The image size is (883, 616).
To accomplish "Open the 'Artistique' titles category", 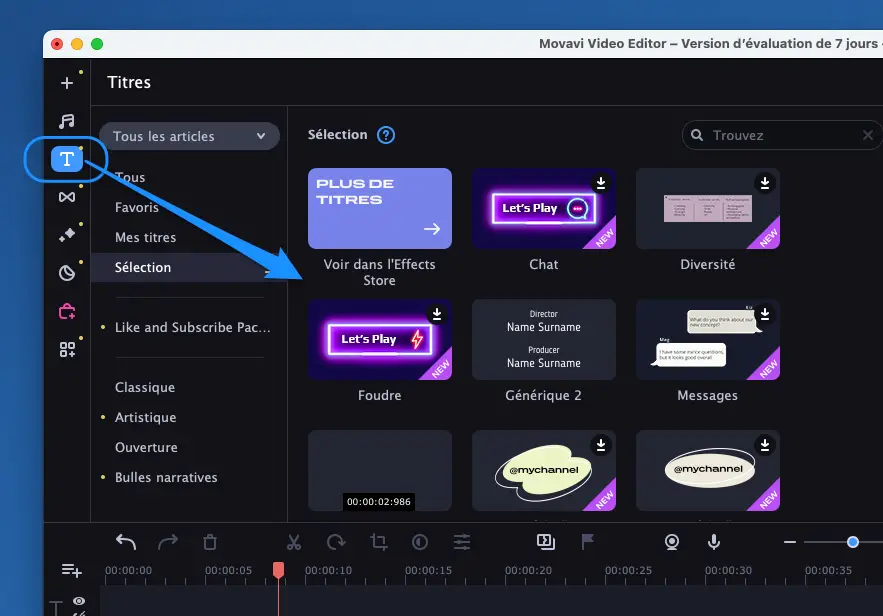I will (x=145, y=418).
